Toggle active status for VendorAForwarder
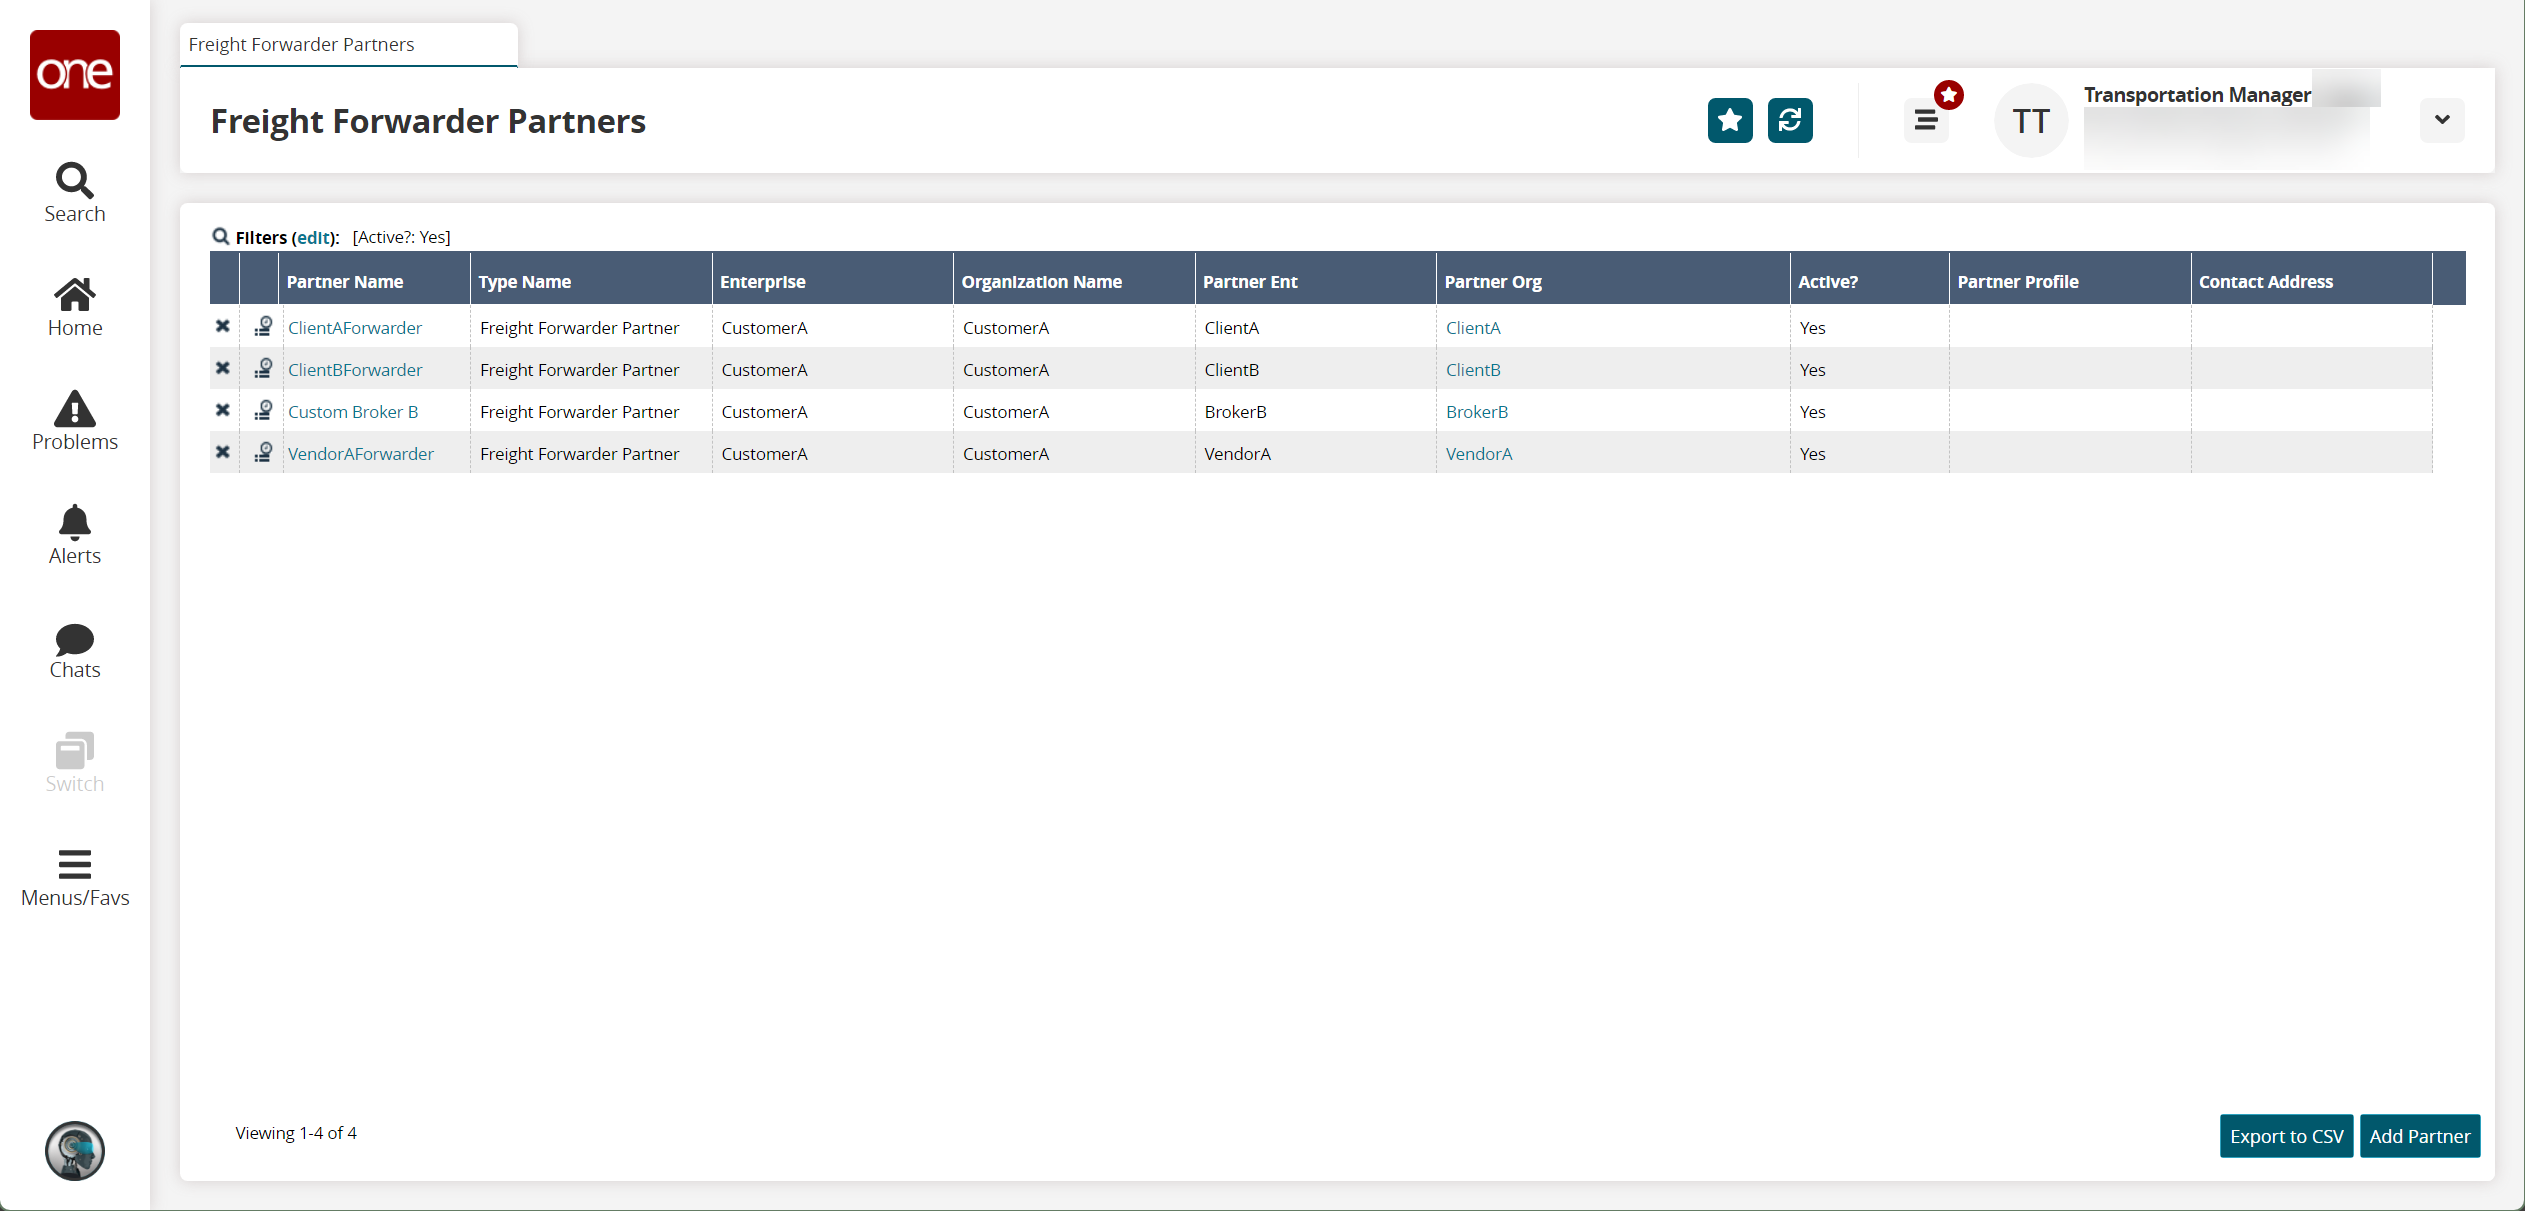 coord(222,453)
